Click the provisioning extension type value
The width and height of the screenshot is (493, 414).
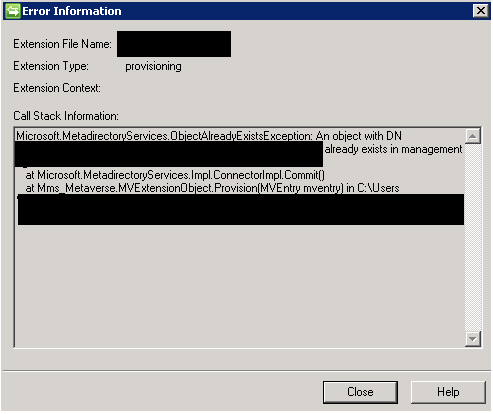153,66
